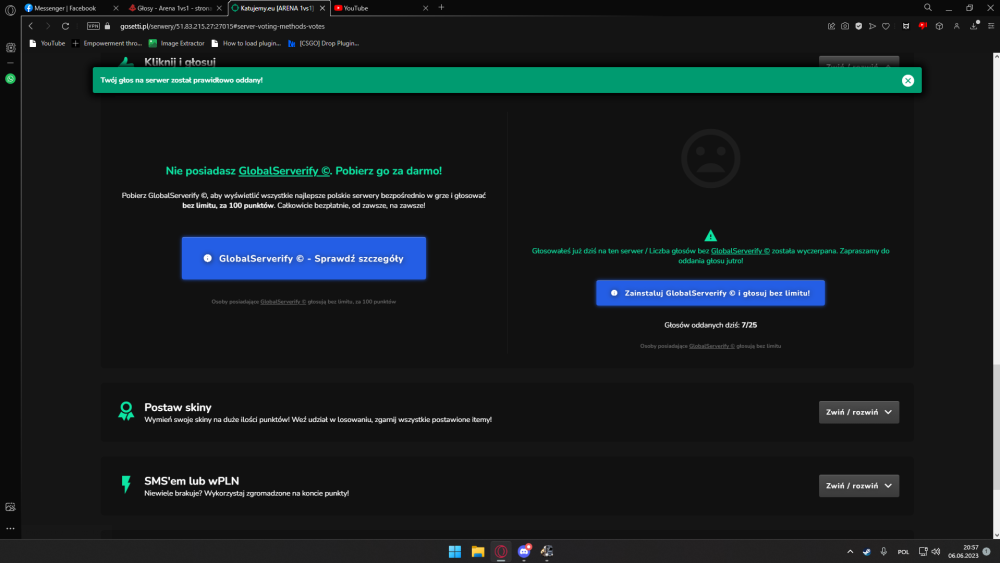Open the account profile icon
Image resolution: width=1000 pixels, height=563 pixels.
[957, 26]
